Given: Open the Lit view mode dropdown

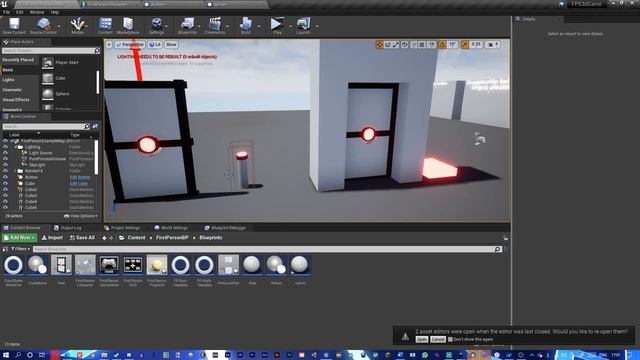Looking at the screenshot, I should coord(155,44).
